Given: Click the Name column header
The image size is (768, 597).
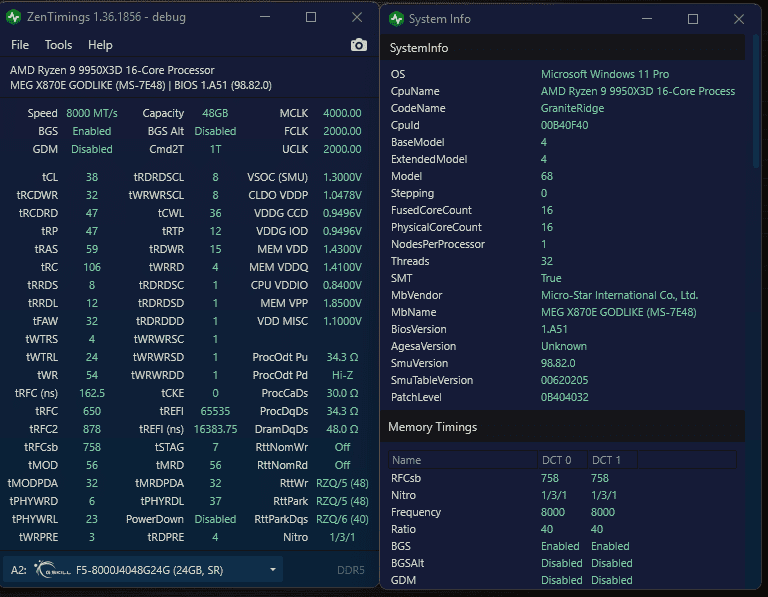Looking at the screenshot, I should 407,460.
